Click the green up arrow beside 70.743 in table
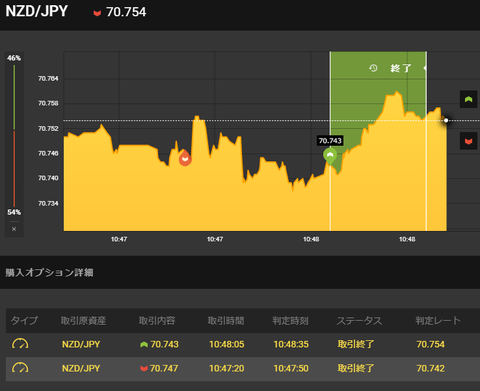The height and width of the screenshot is (391, 480). pyautogui.click(x=144, y=344)
